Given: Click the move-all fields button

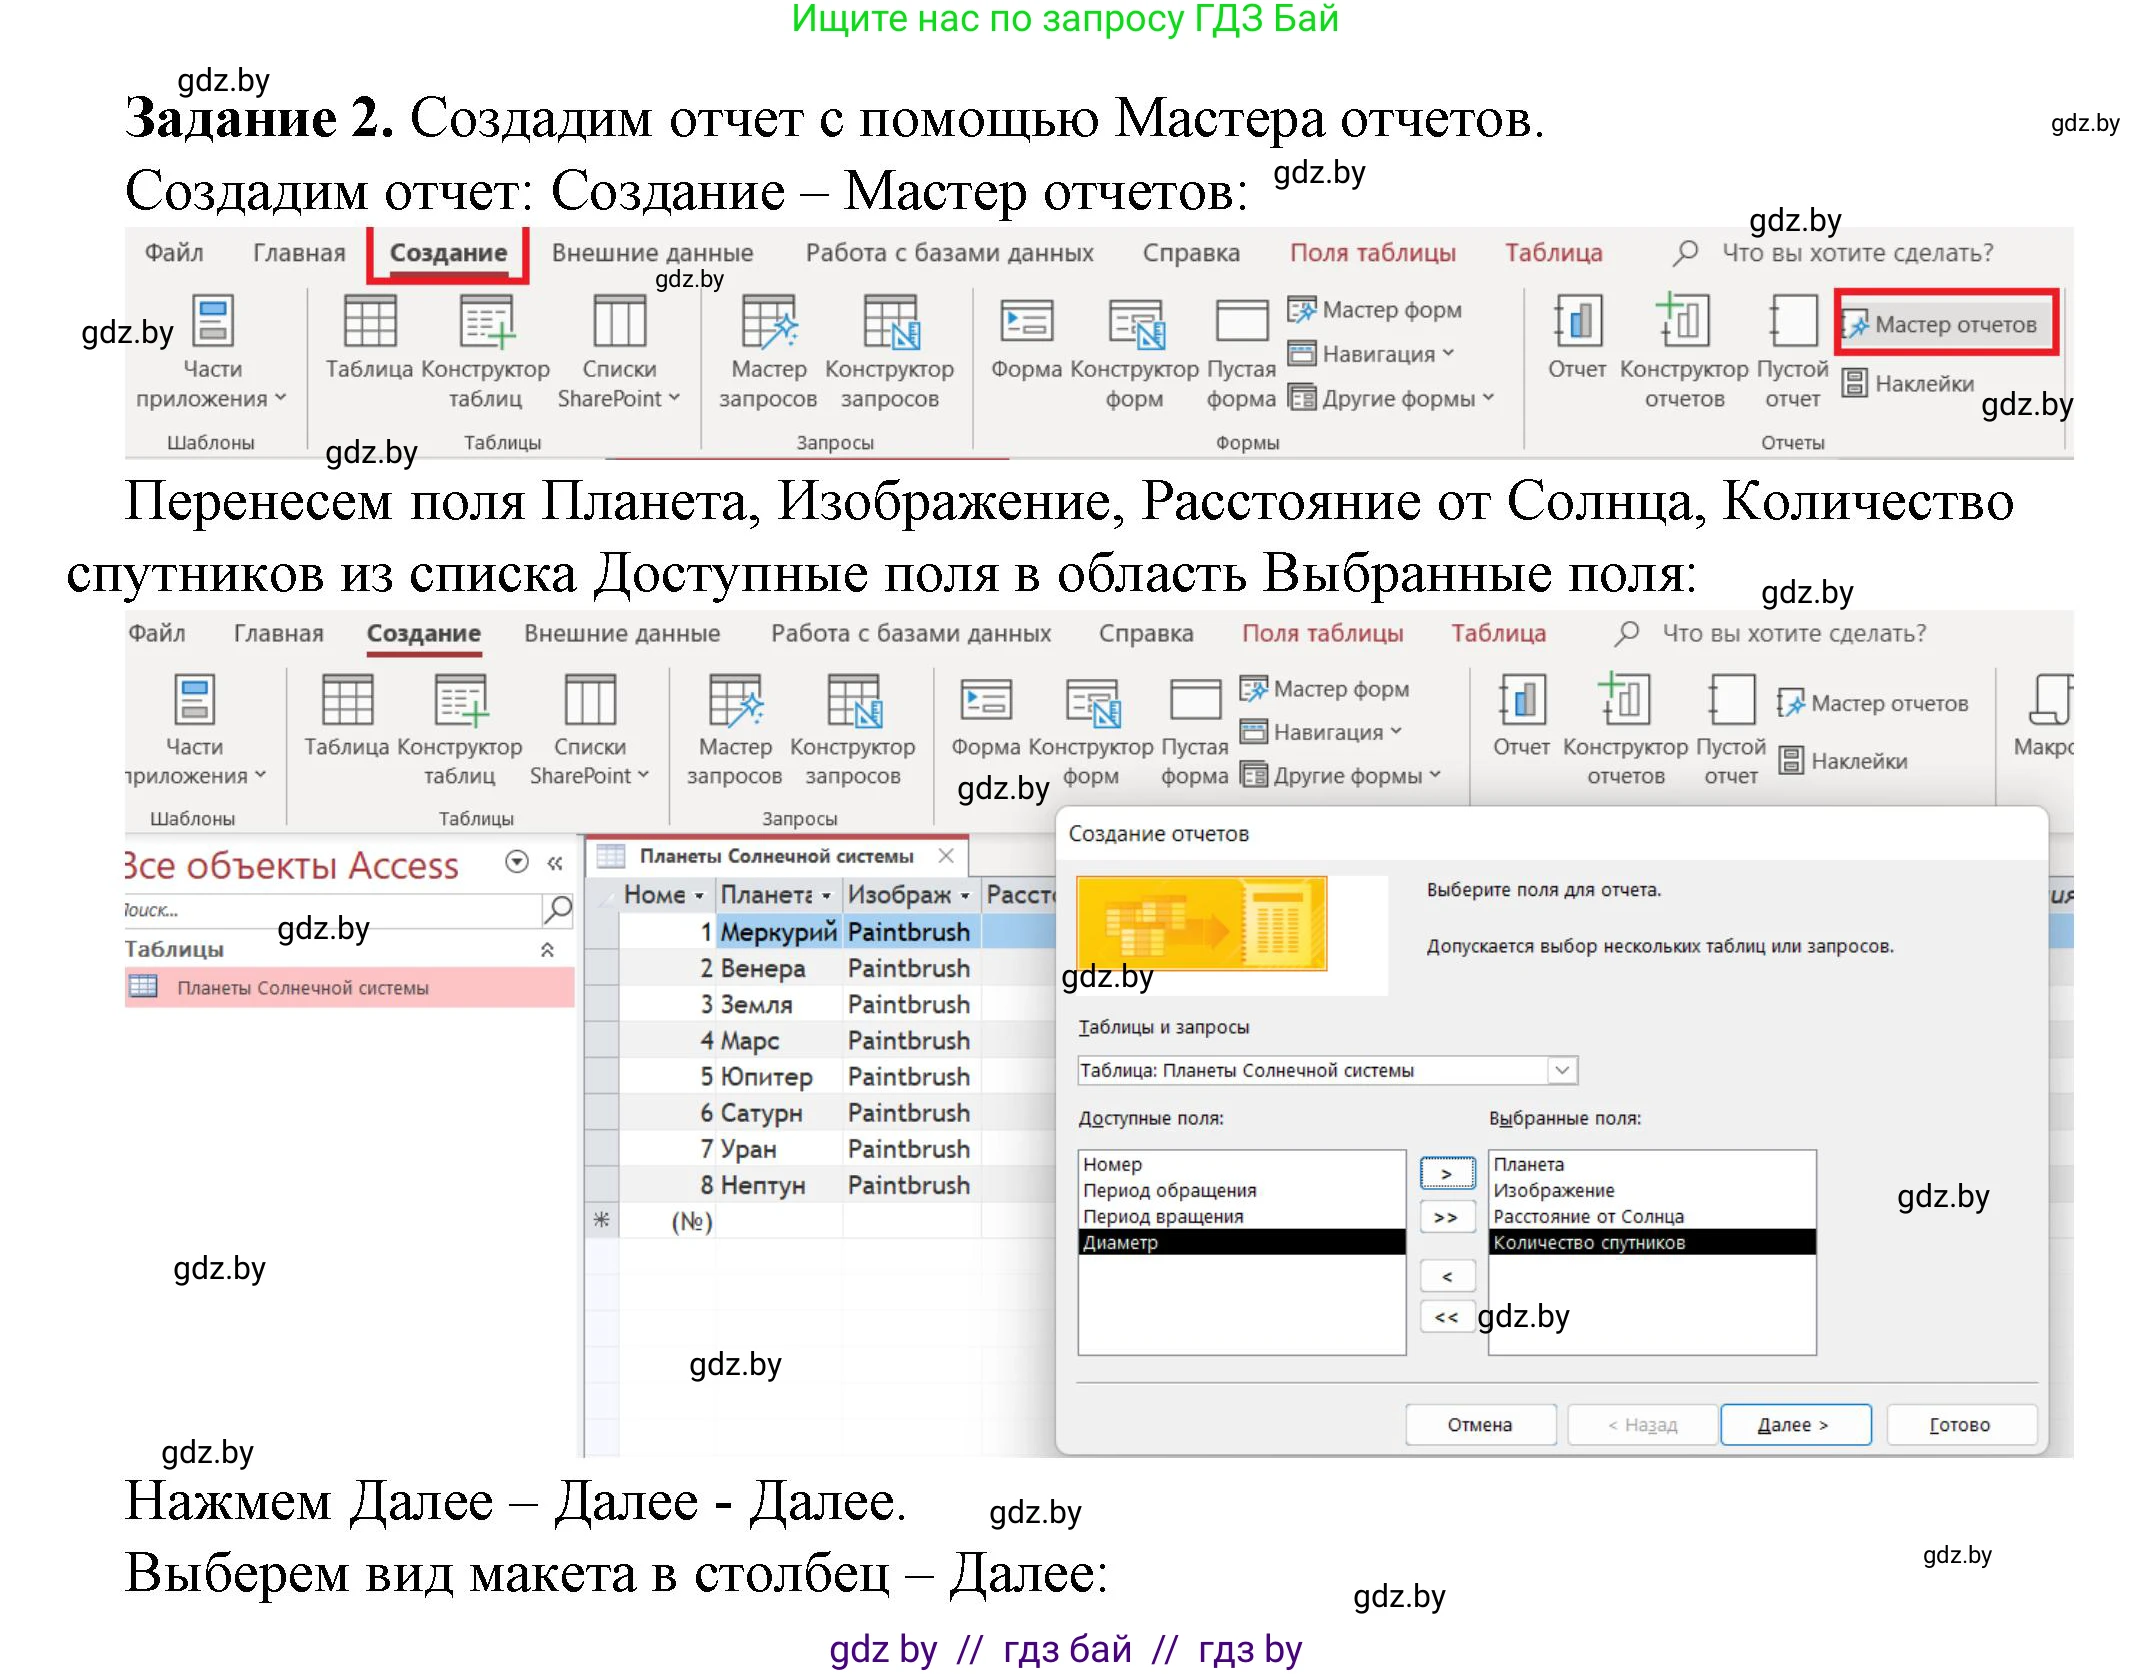Looking at the screenshot, I should tap(1446, 1216).
